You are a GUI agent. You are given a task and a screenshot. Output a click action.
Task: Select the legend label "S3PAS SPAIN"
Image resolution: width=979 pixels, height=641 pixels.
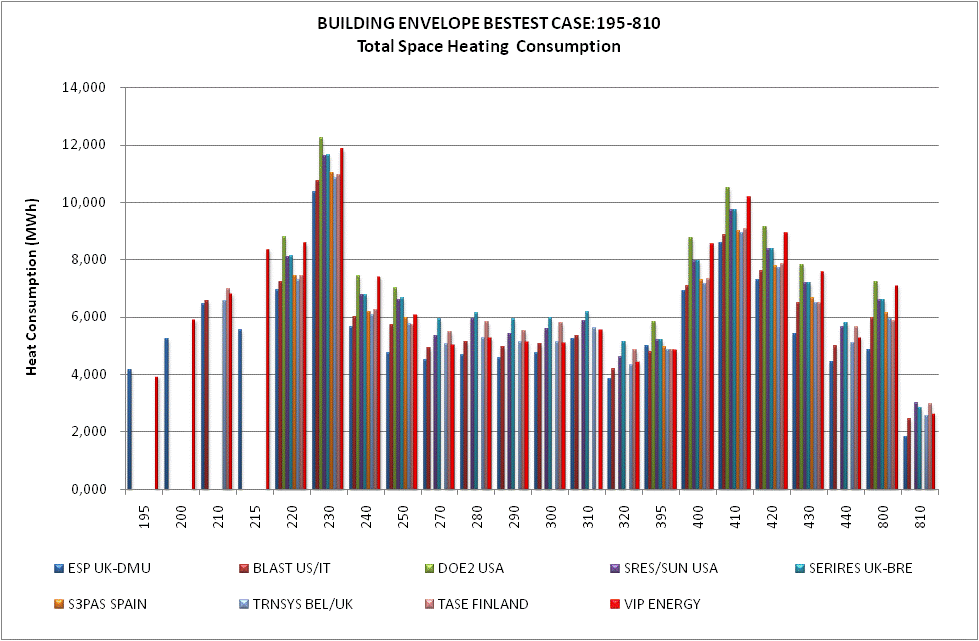107,604
